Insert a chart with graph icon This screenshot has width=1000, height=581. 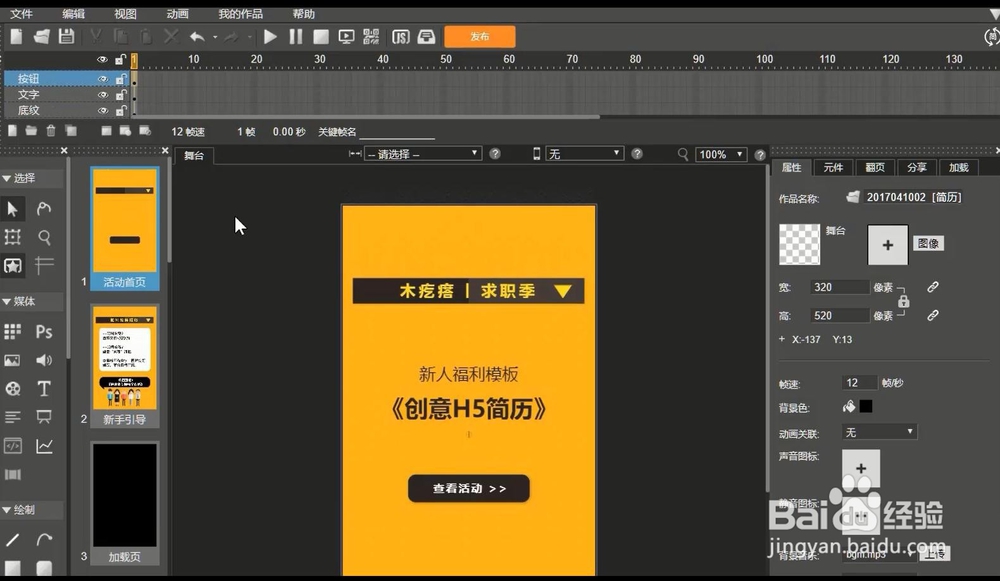point(44,446)
